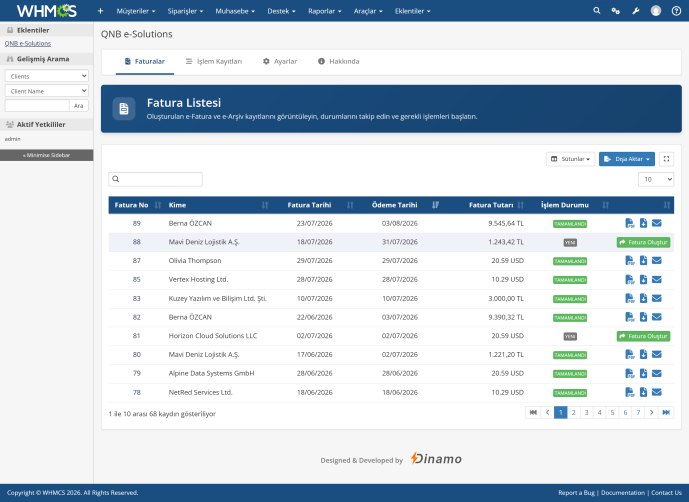Sort by Fatura Tutarı column
689x502 pixels.
pyautogui.click(x=487, y=205)
